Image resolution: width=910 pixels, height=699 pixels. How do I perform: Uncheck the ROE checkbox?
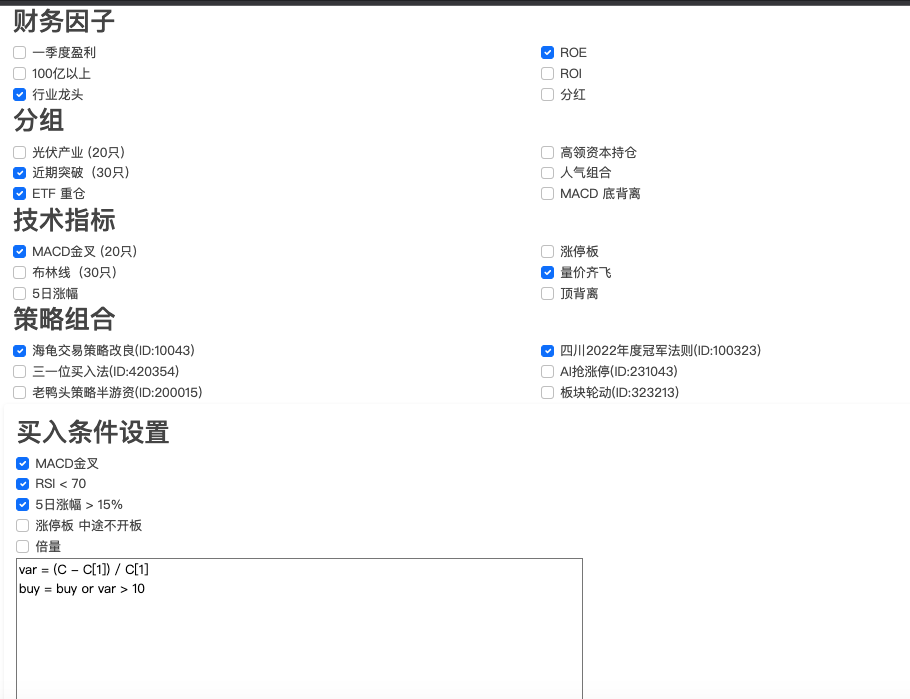(547, 53)
